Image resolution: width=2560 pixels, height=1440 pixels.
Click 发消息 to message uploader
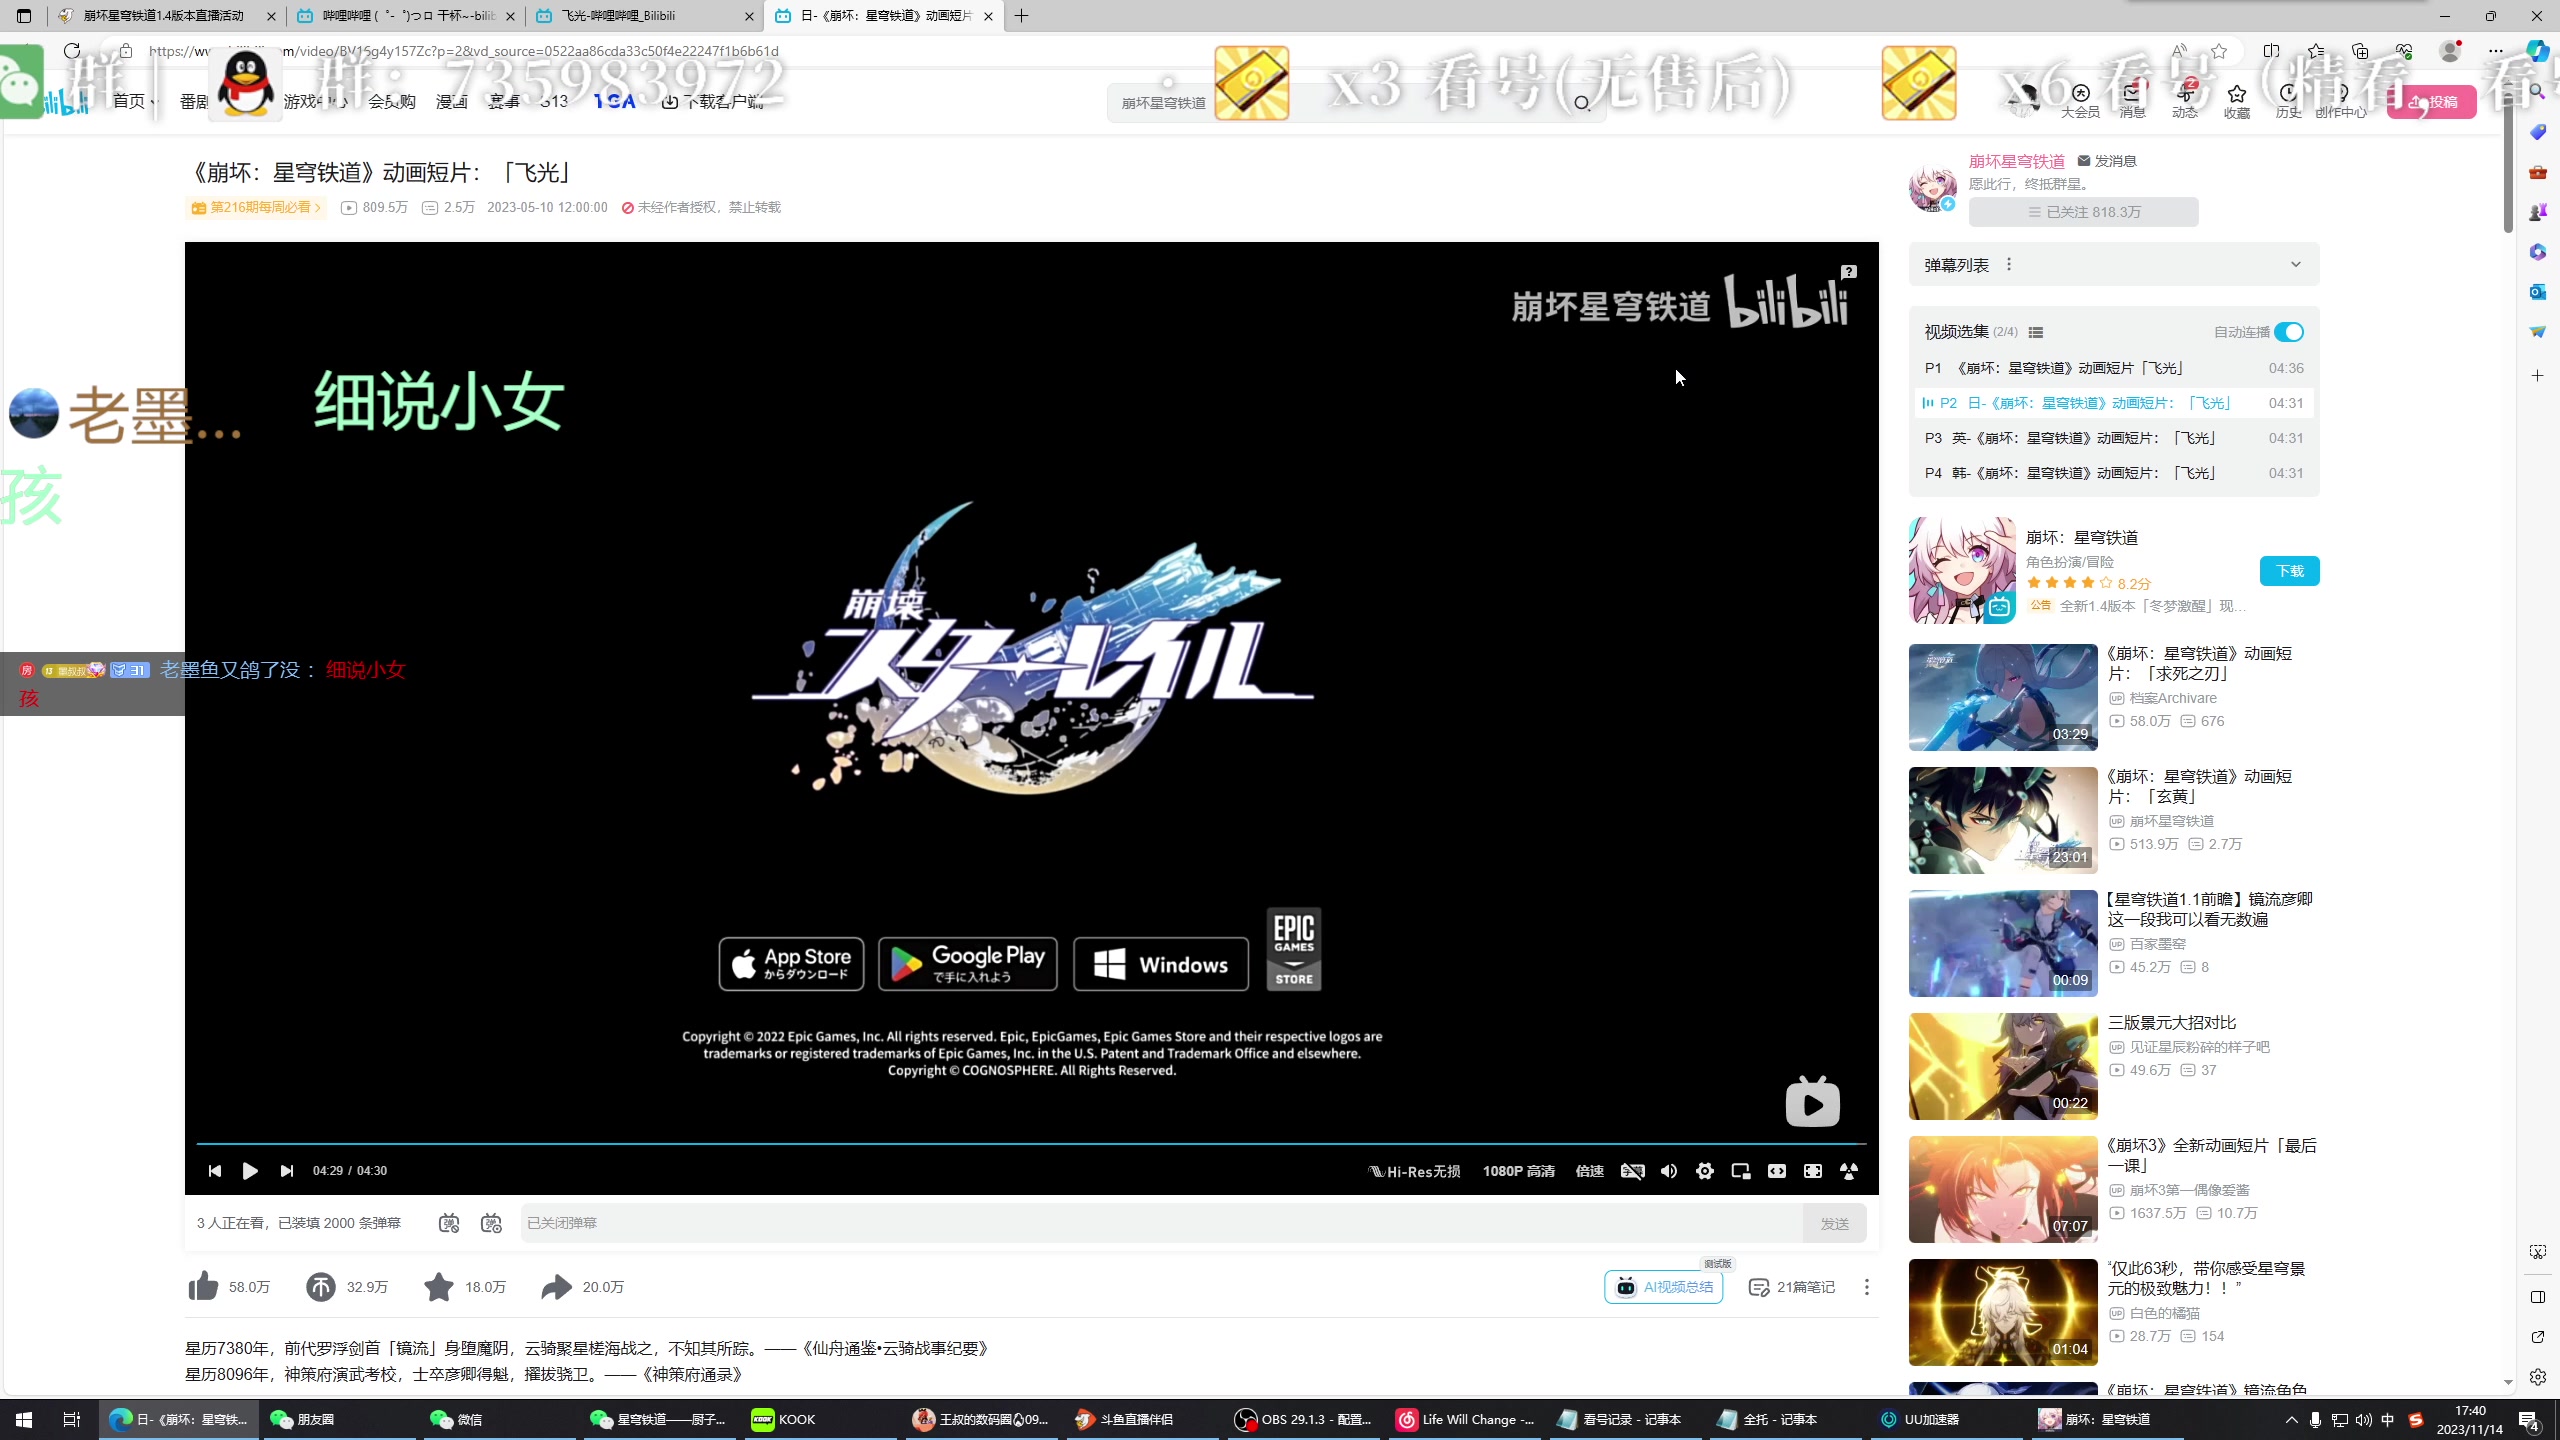pyautogui.click(x=2107, y=161)
